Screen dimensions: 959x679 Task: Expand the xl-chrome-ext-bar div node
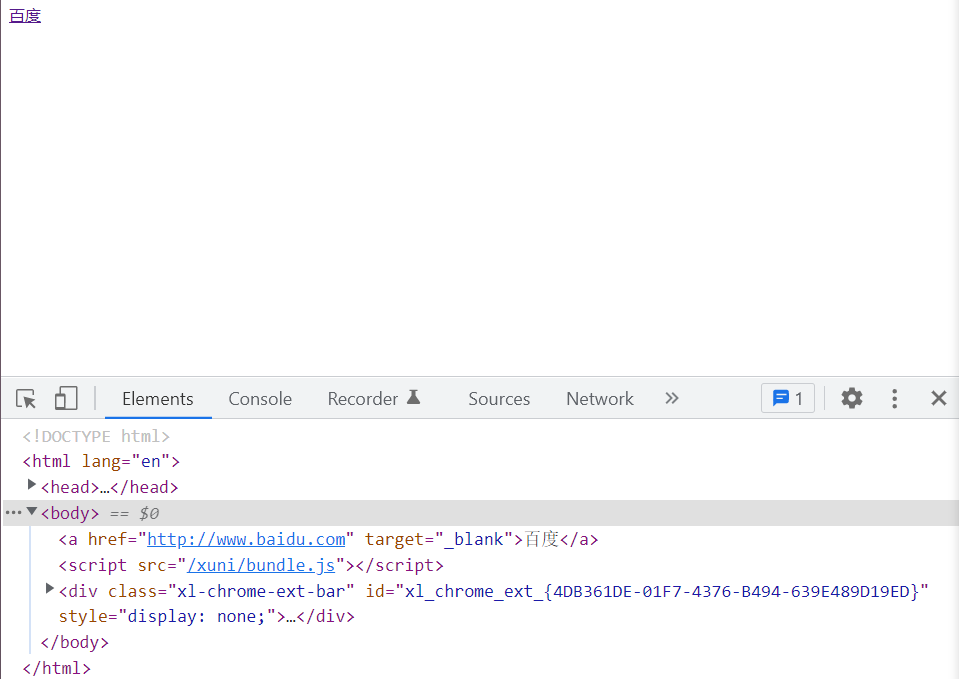coord(50,588)
